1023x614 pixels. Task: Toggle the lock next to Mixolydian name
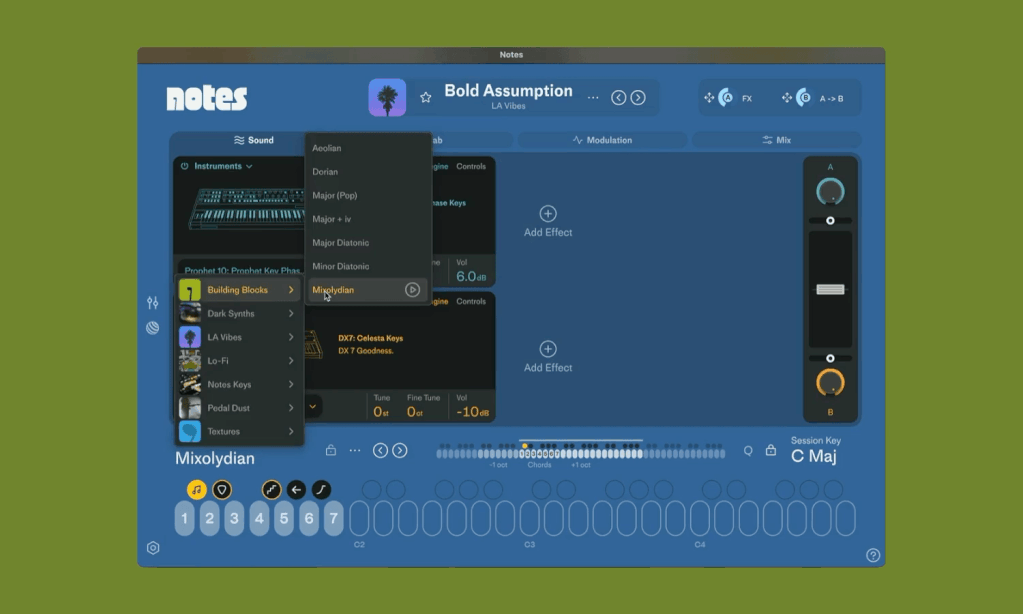tap(331, 451)
